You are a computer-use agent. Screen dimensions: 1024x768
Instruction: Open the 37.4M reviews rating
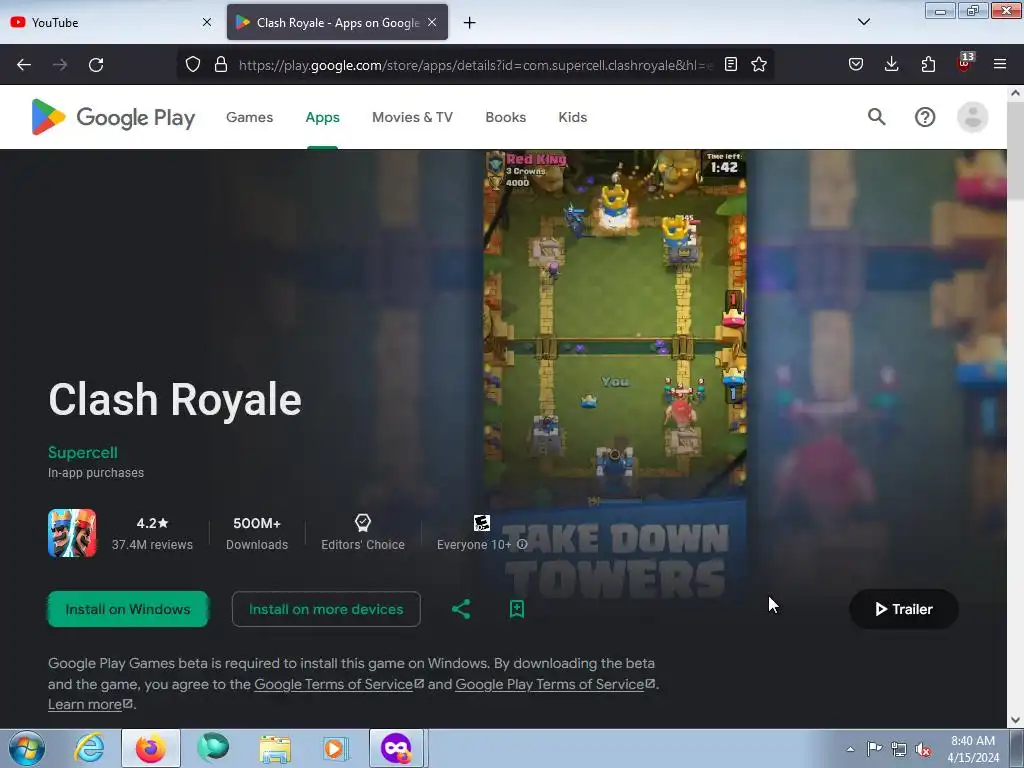tap(152, 534)
